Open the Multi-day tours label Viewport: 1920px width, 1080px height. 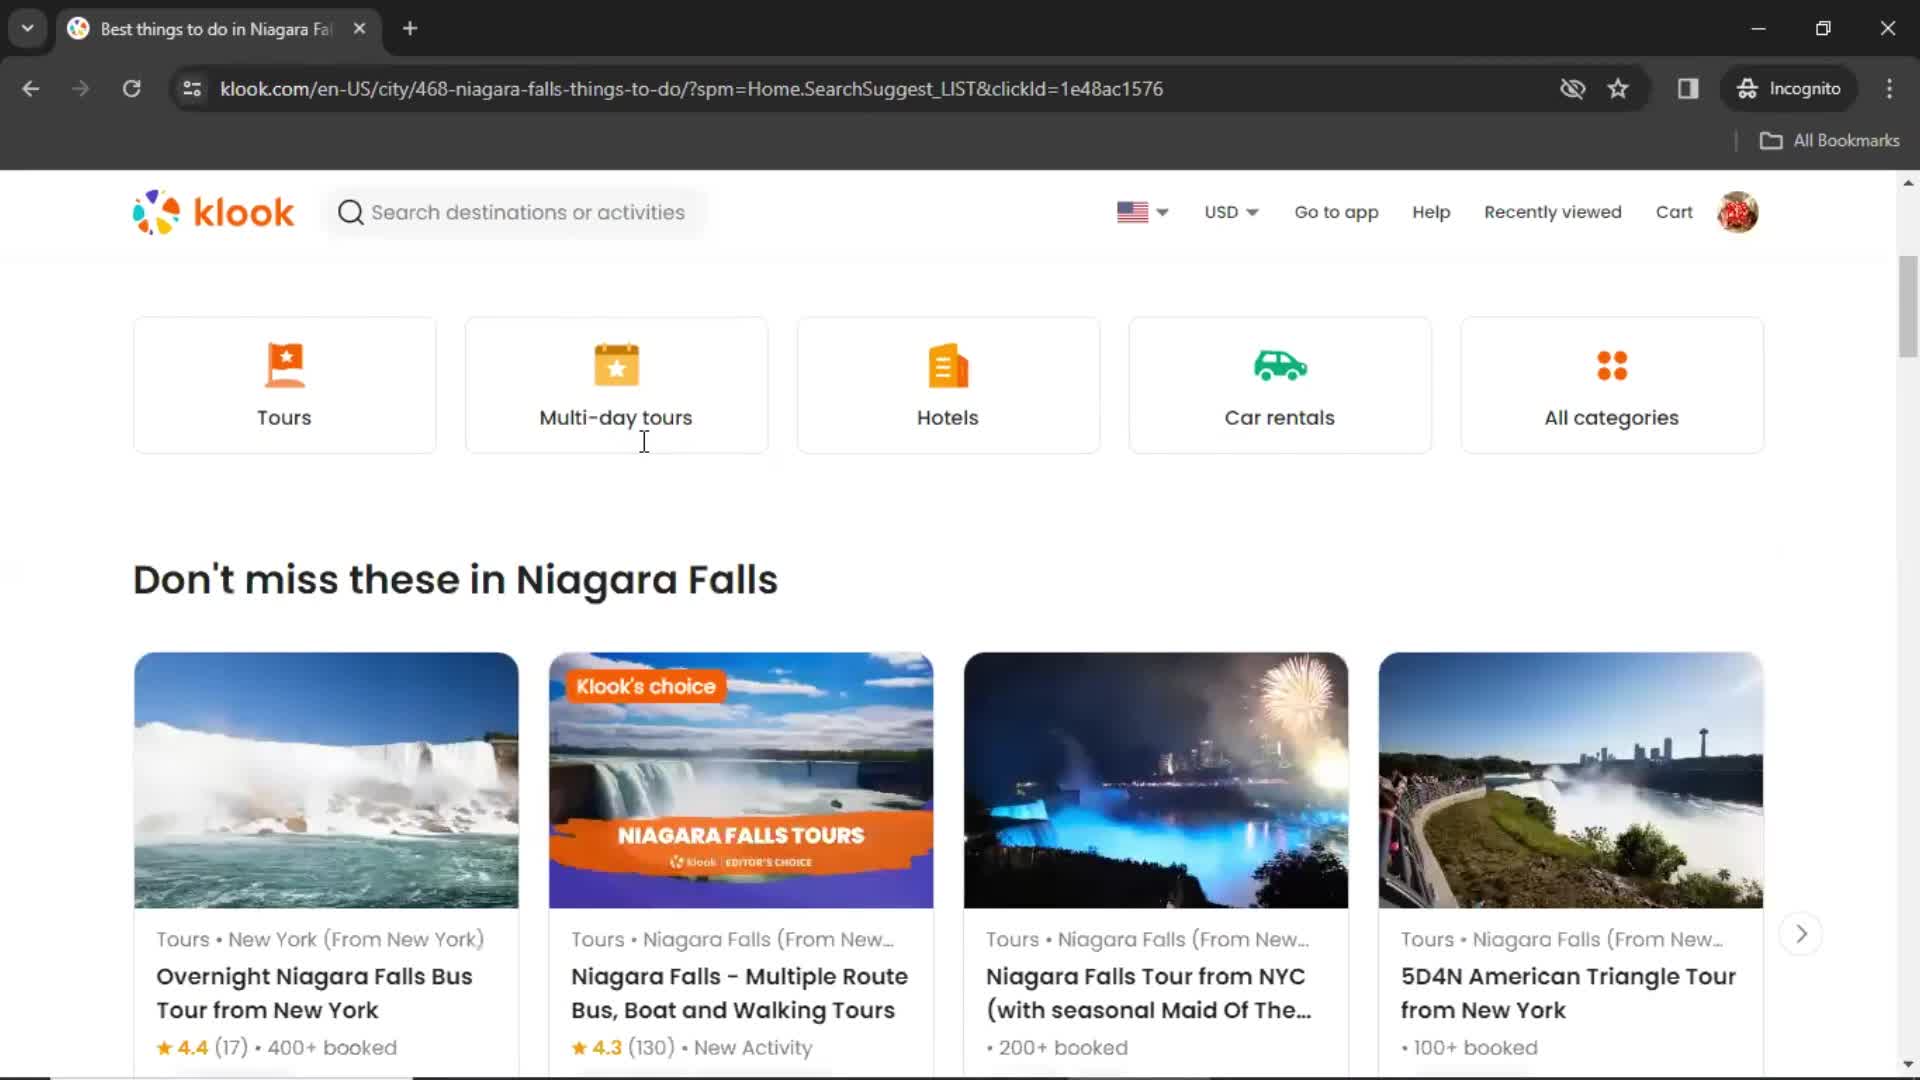point(615,418)
